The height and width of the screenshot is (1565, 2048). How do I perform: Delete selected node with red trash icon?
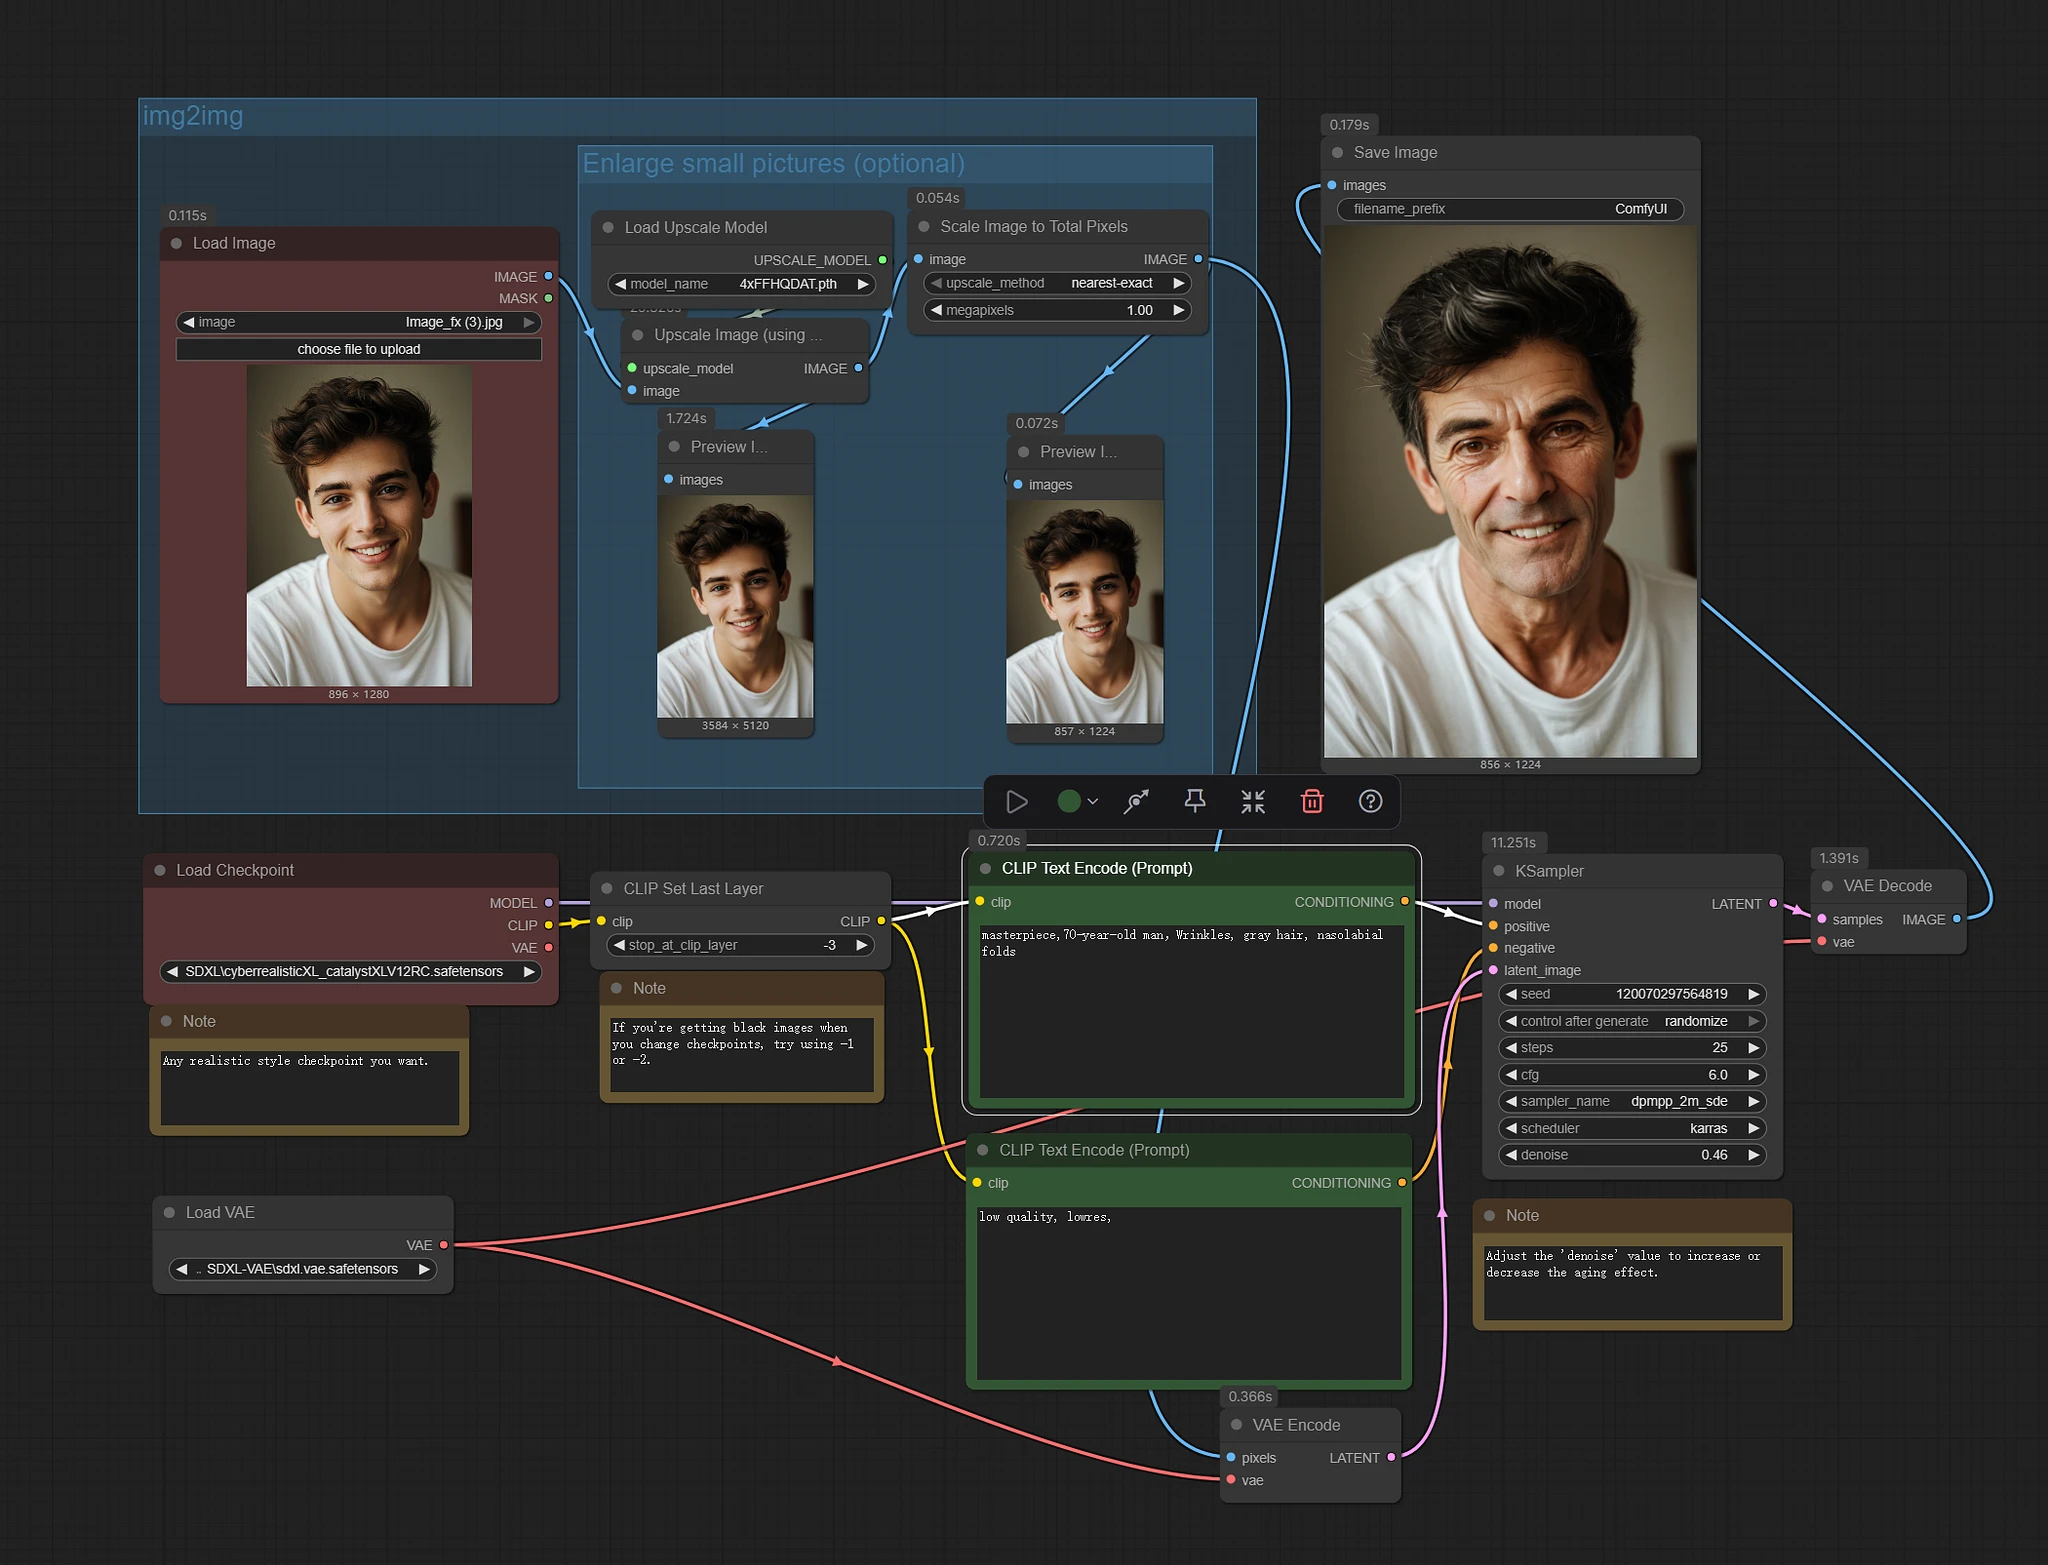pos(1312,802)
